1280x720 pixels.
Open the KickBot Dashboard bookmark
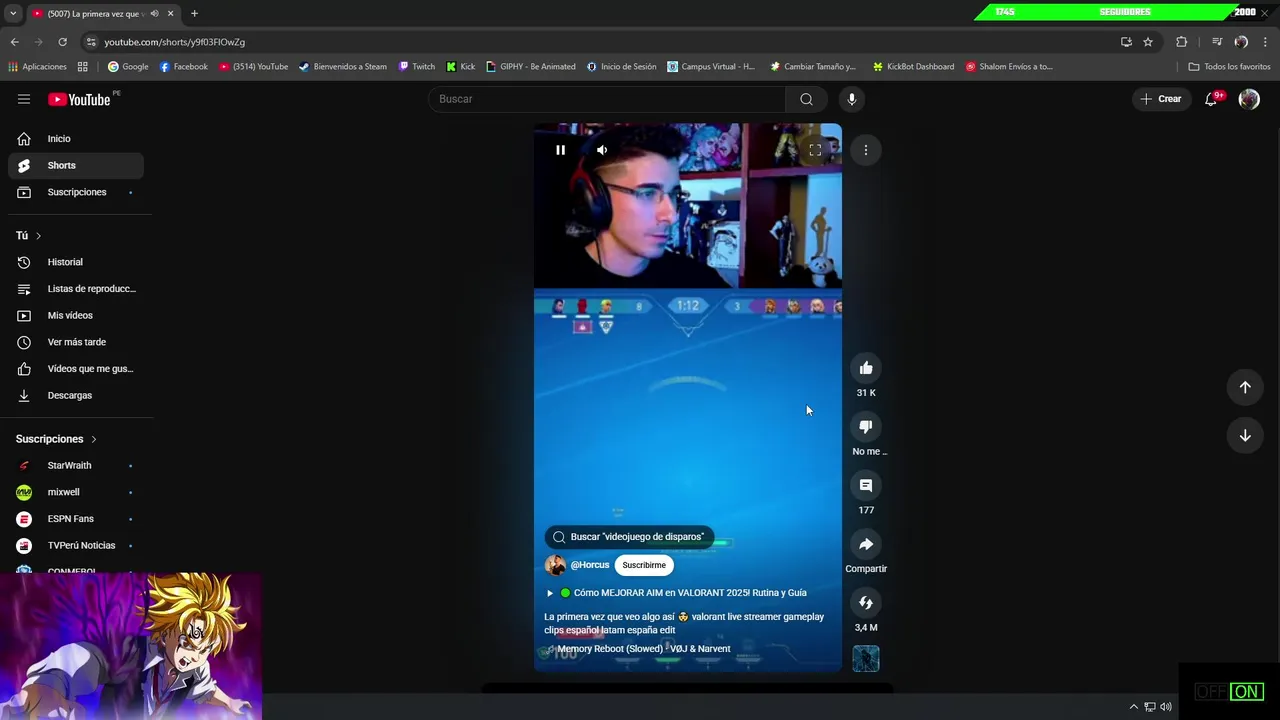[x=913, y=67]
